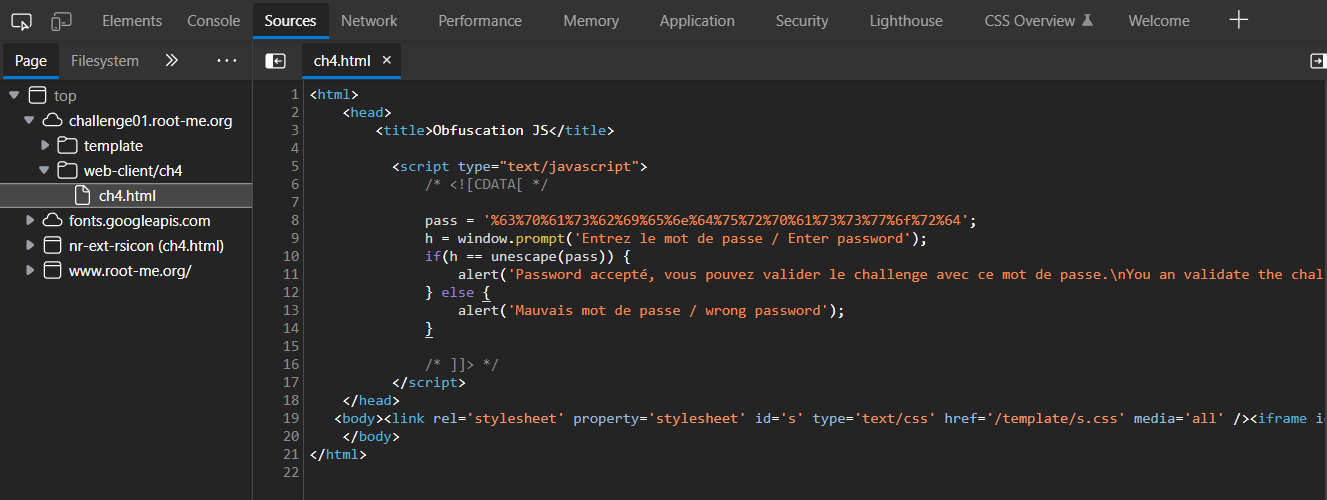Expand the fonts.googleapis.com node arrow
Screen dimensions: 1327x500
[x=29, y=221]
